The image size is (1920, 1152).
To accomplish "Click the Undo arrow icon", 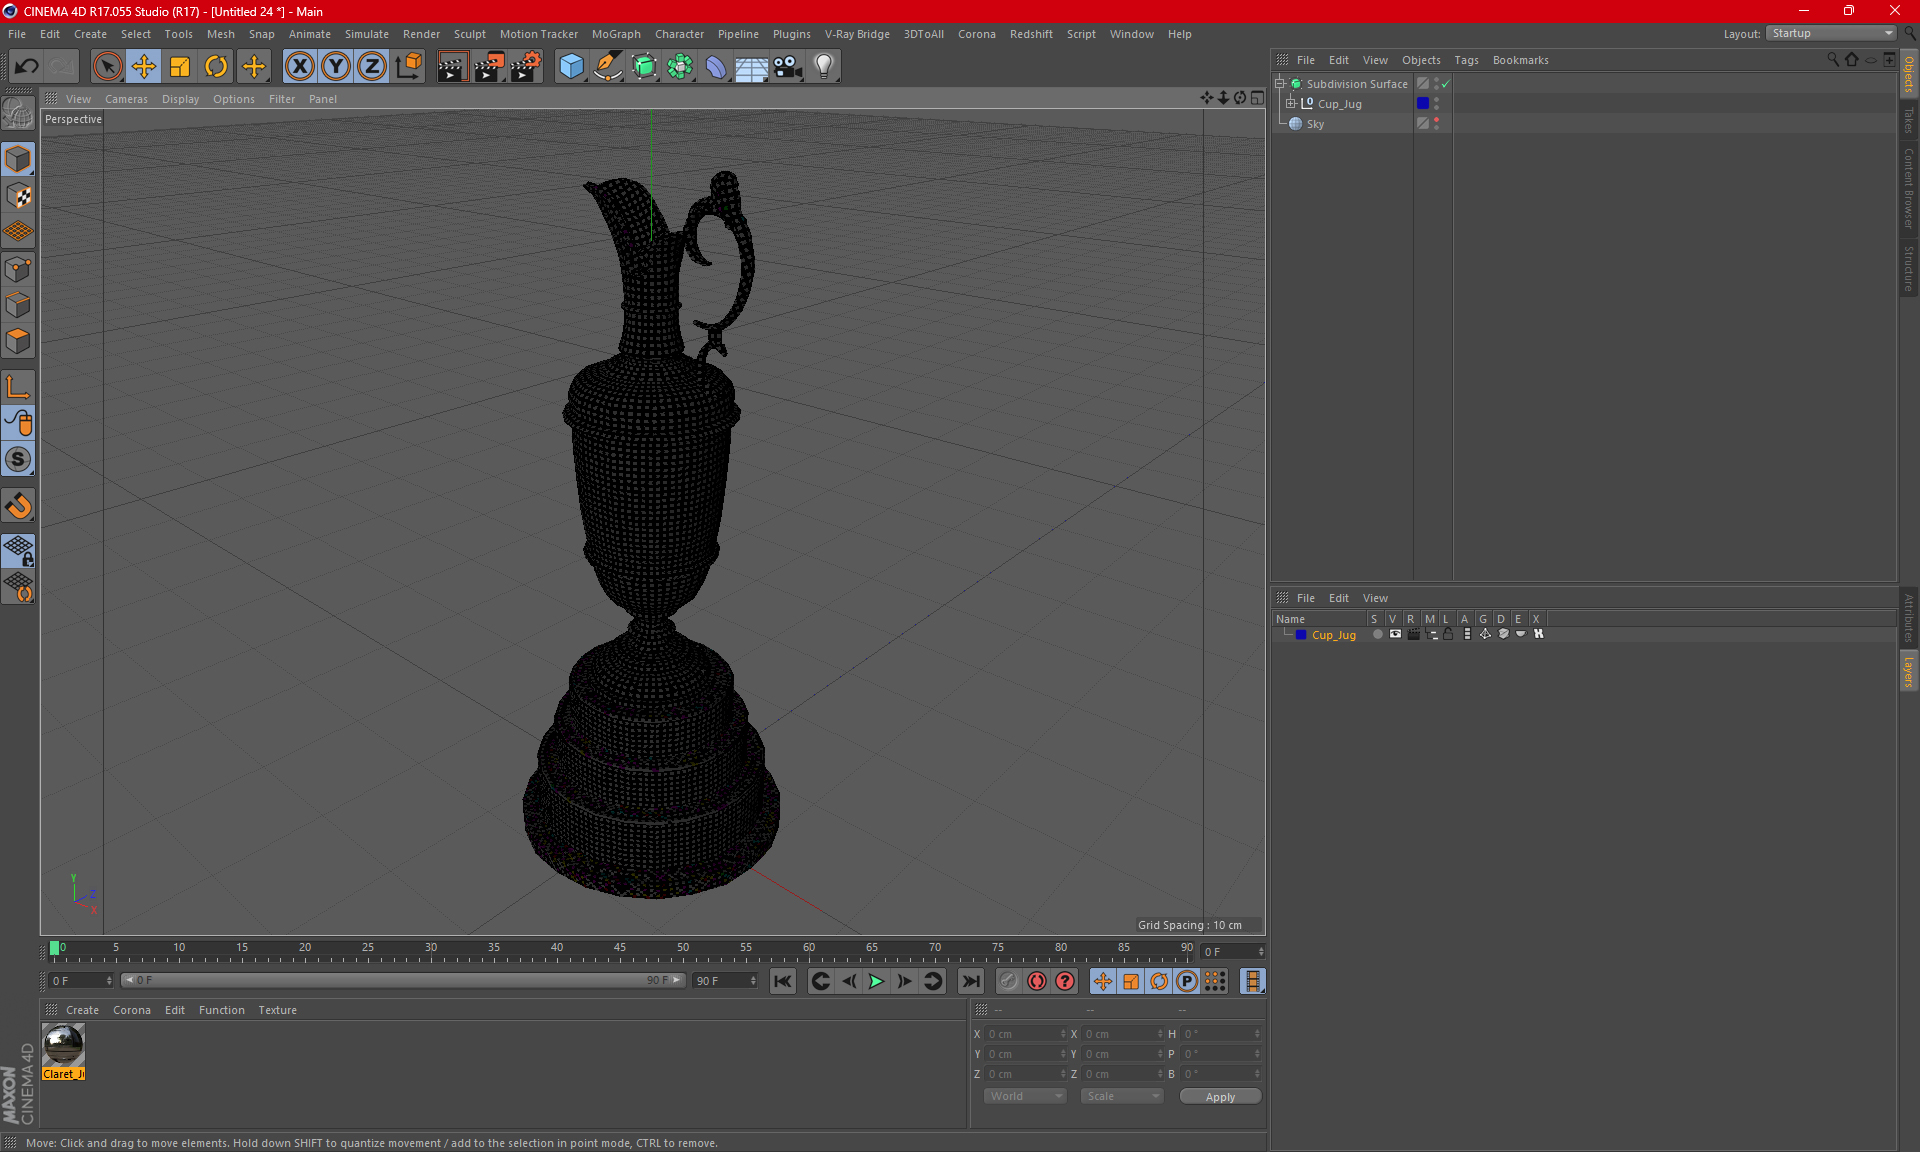I will pyautogui.click(x=26, y=67).
